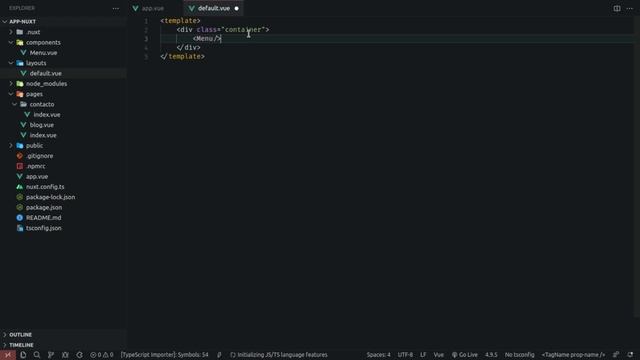This screenshot has width=640, height=360.
Task: Change file encoding UTF-8
Action: (405, 355)
